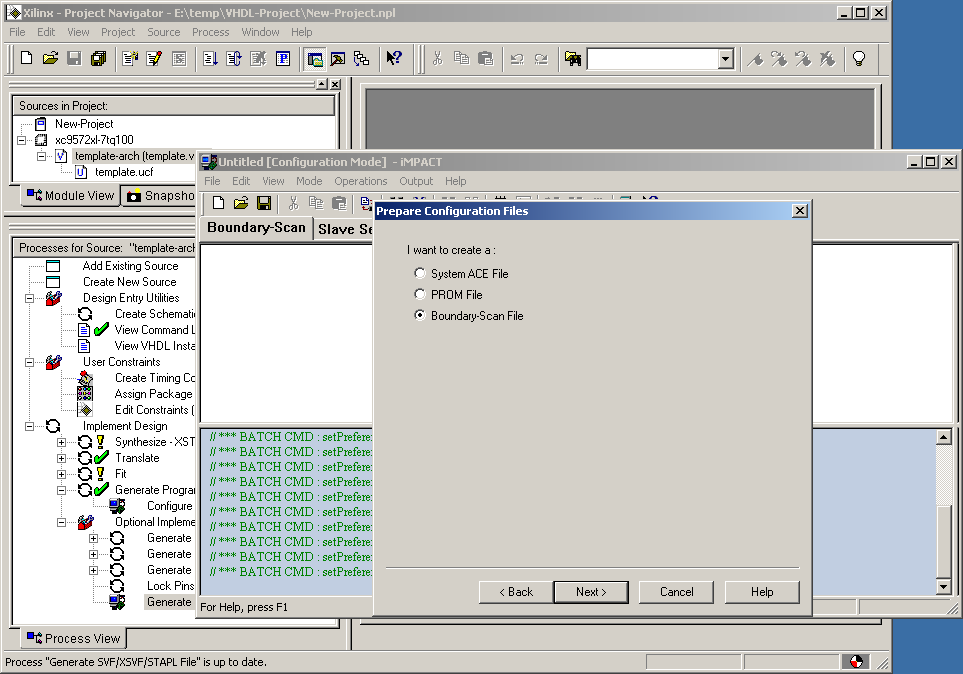The height and width of the screenshot is (674, 963).
Task: Click the New Source wizard icon in toolbar
Action: [130, 58]
